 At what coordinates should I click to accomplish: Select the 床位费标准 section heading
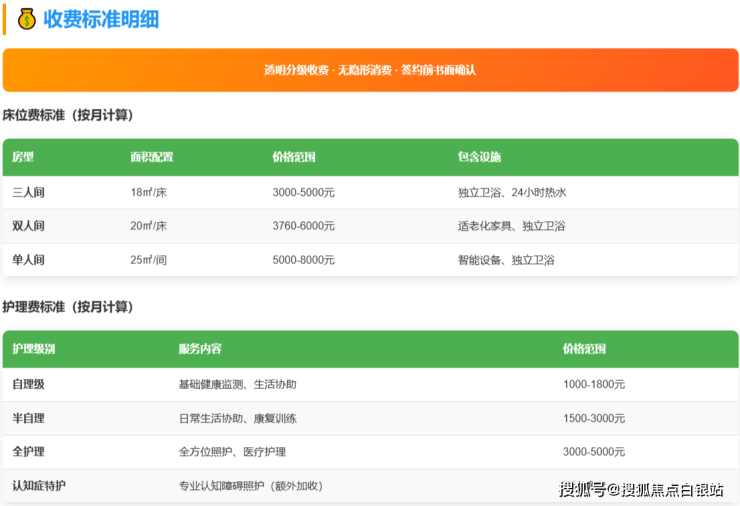(68, 115)
